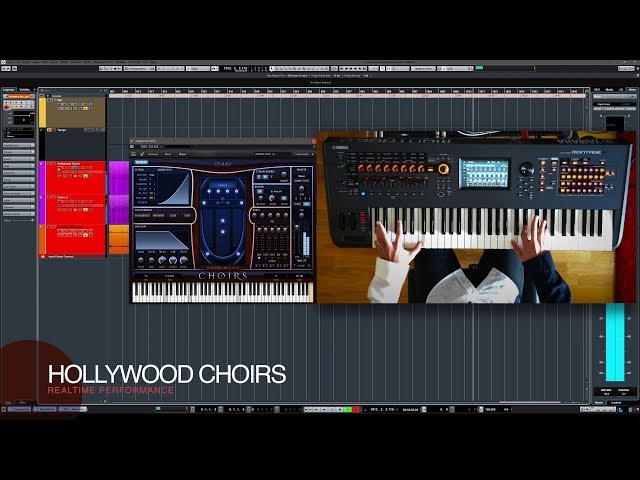
Task: Open the Media tab in right zone
Action: pyautogui.click(x=609, y=89)
